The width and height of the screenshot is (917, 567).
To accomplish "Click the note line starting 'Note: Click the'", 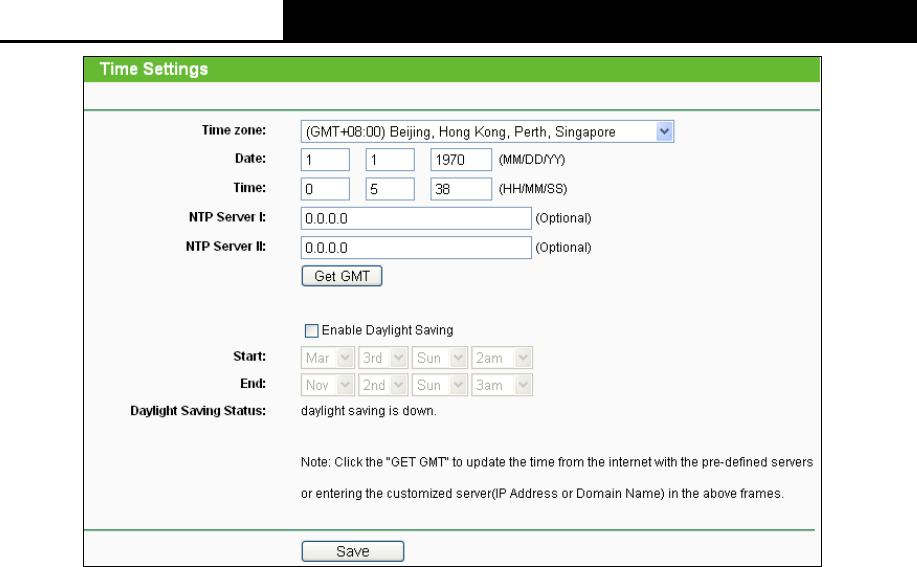I will click(557, 462).
